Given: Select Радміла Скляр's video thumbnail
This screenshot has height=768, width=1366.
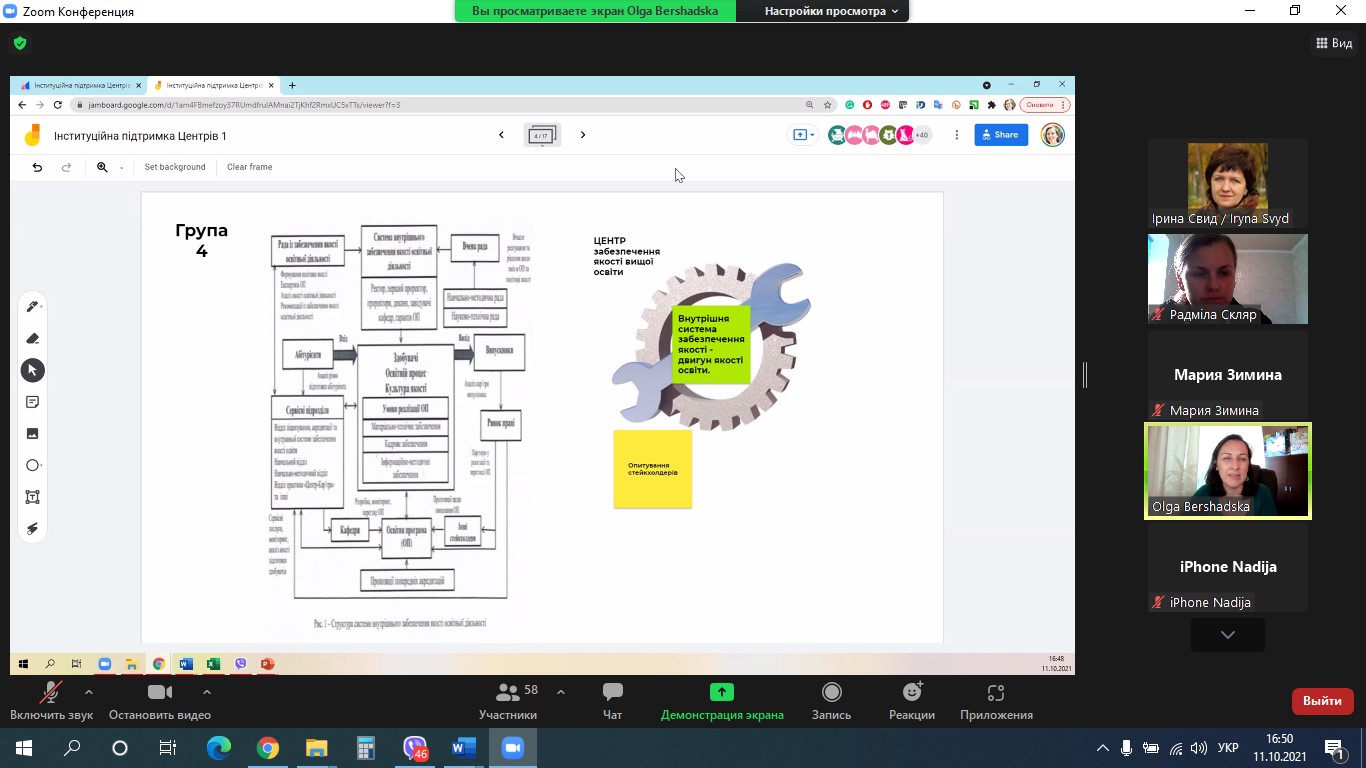Looking at the screenshot, I should click(1228, 280).
